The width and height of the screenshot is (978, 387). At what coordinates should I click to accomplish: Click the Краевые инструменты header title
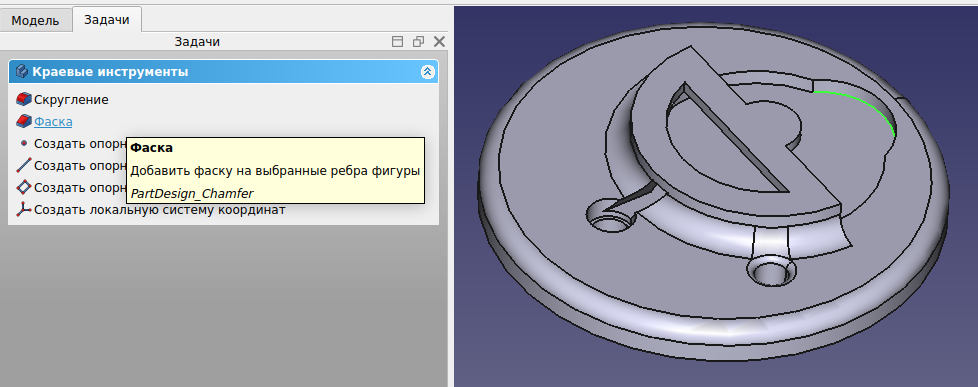pyautogui.click(x=110, y=72)
